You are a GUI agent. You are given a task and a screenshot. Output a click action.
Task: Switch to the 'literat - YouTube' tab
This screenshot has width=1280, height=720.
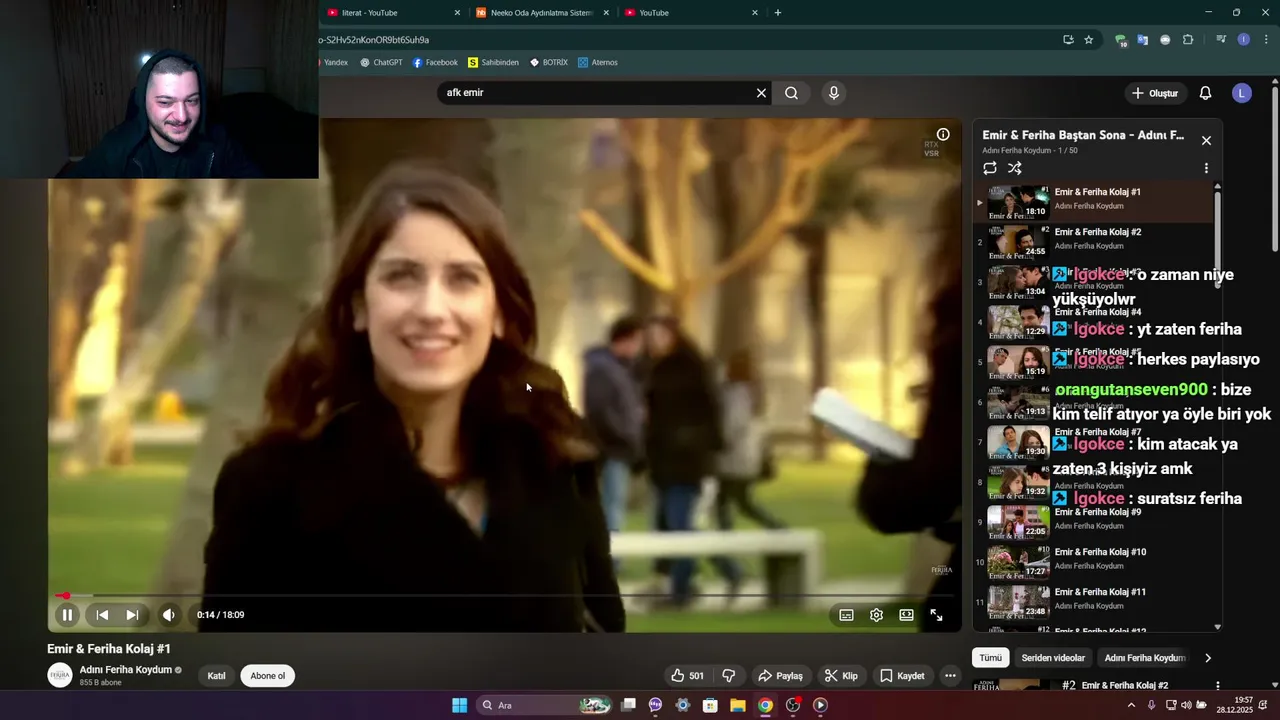point(390,13)
